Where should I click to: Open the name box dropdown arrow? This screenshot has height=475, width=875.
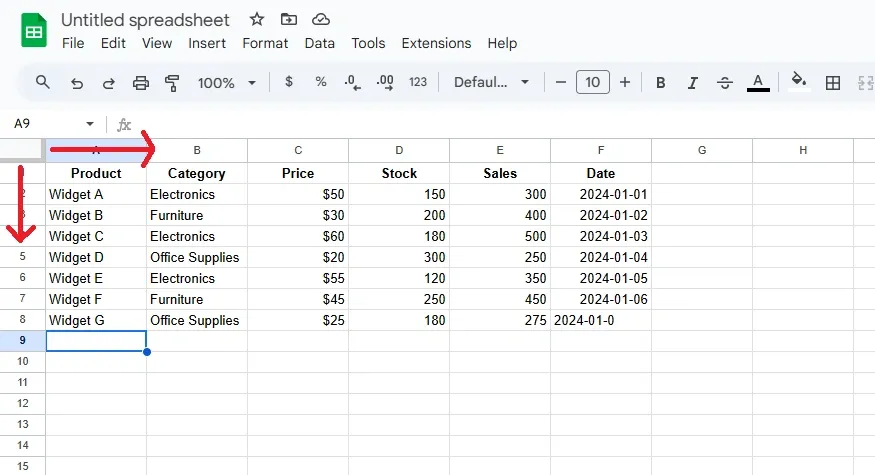pos(90,124)
